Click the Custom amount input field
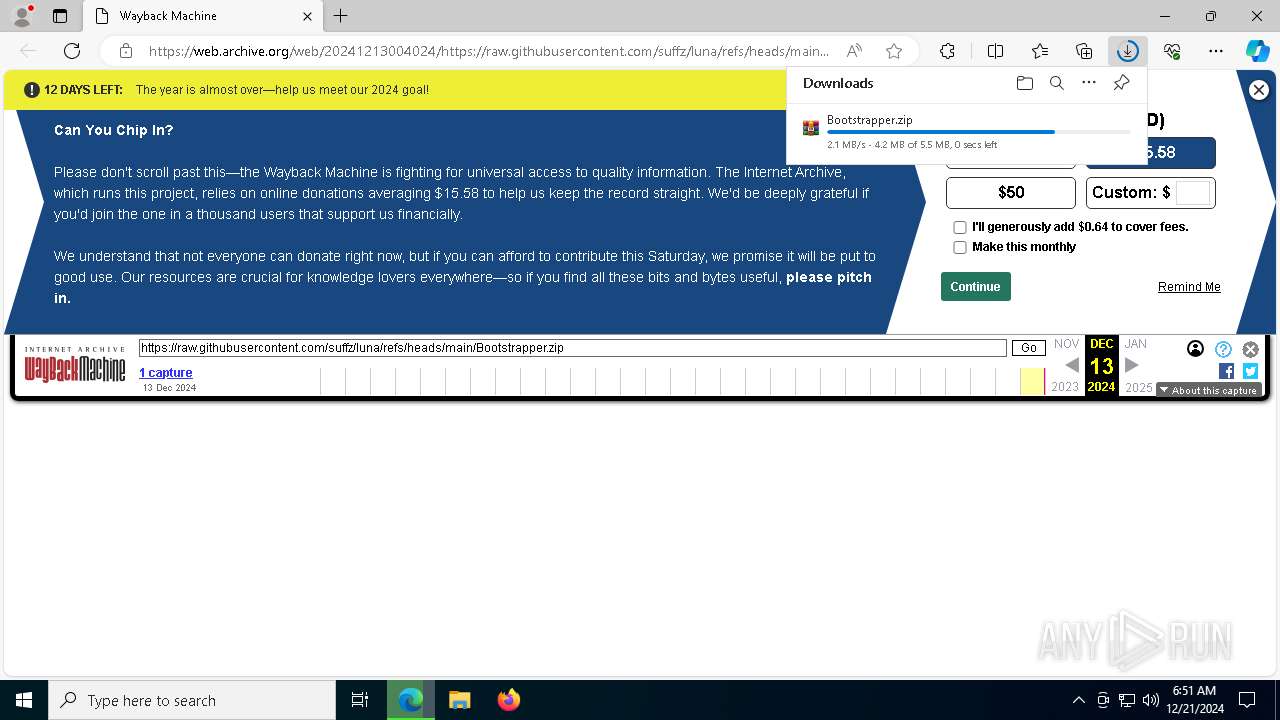The height and width of the screenshot is (720, 1280). pos(1193,192)
